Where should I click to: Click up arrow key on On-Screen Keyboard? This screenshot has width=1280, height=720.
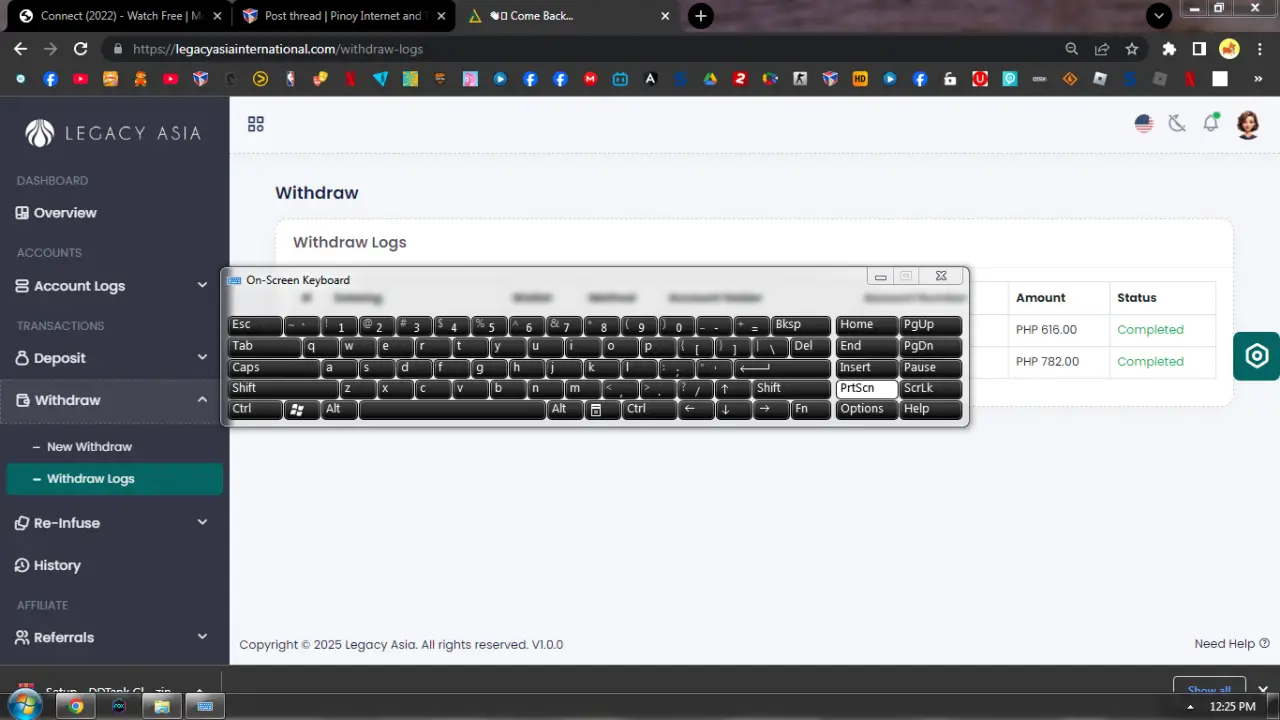(733, 388)
